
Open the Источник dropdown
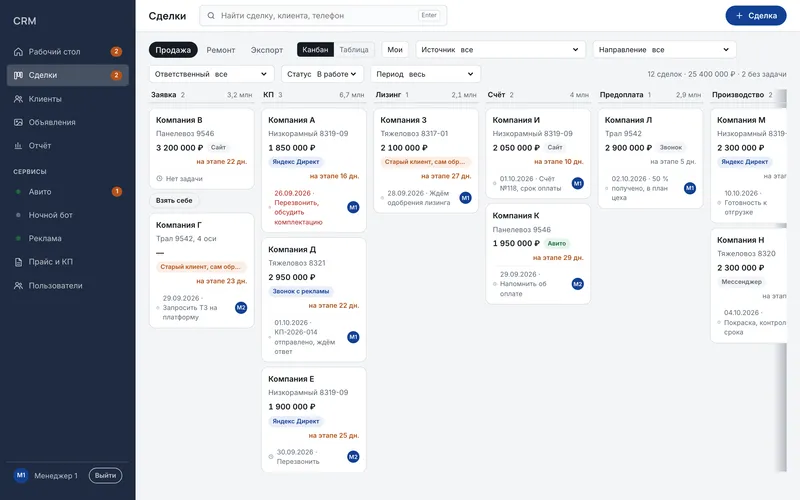pos(500,49)
